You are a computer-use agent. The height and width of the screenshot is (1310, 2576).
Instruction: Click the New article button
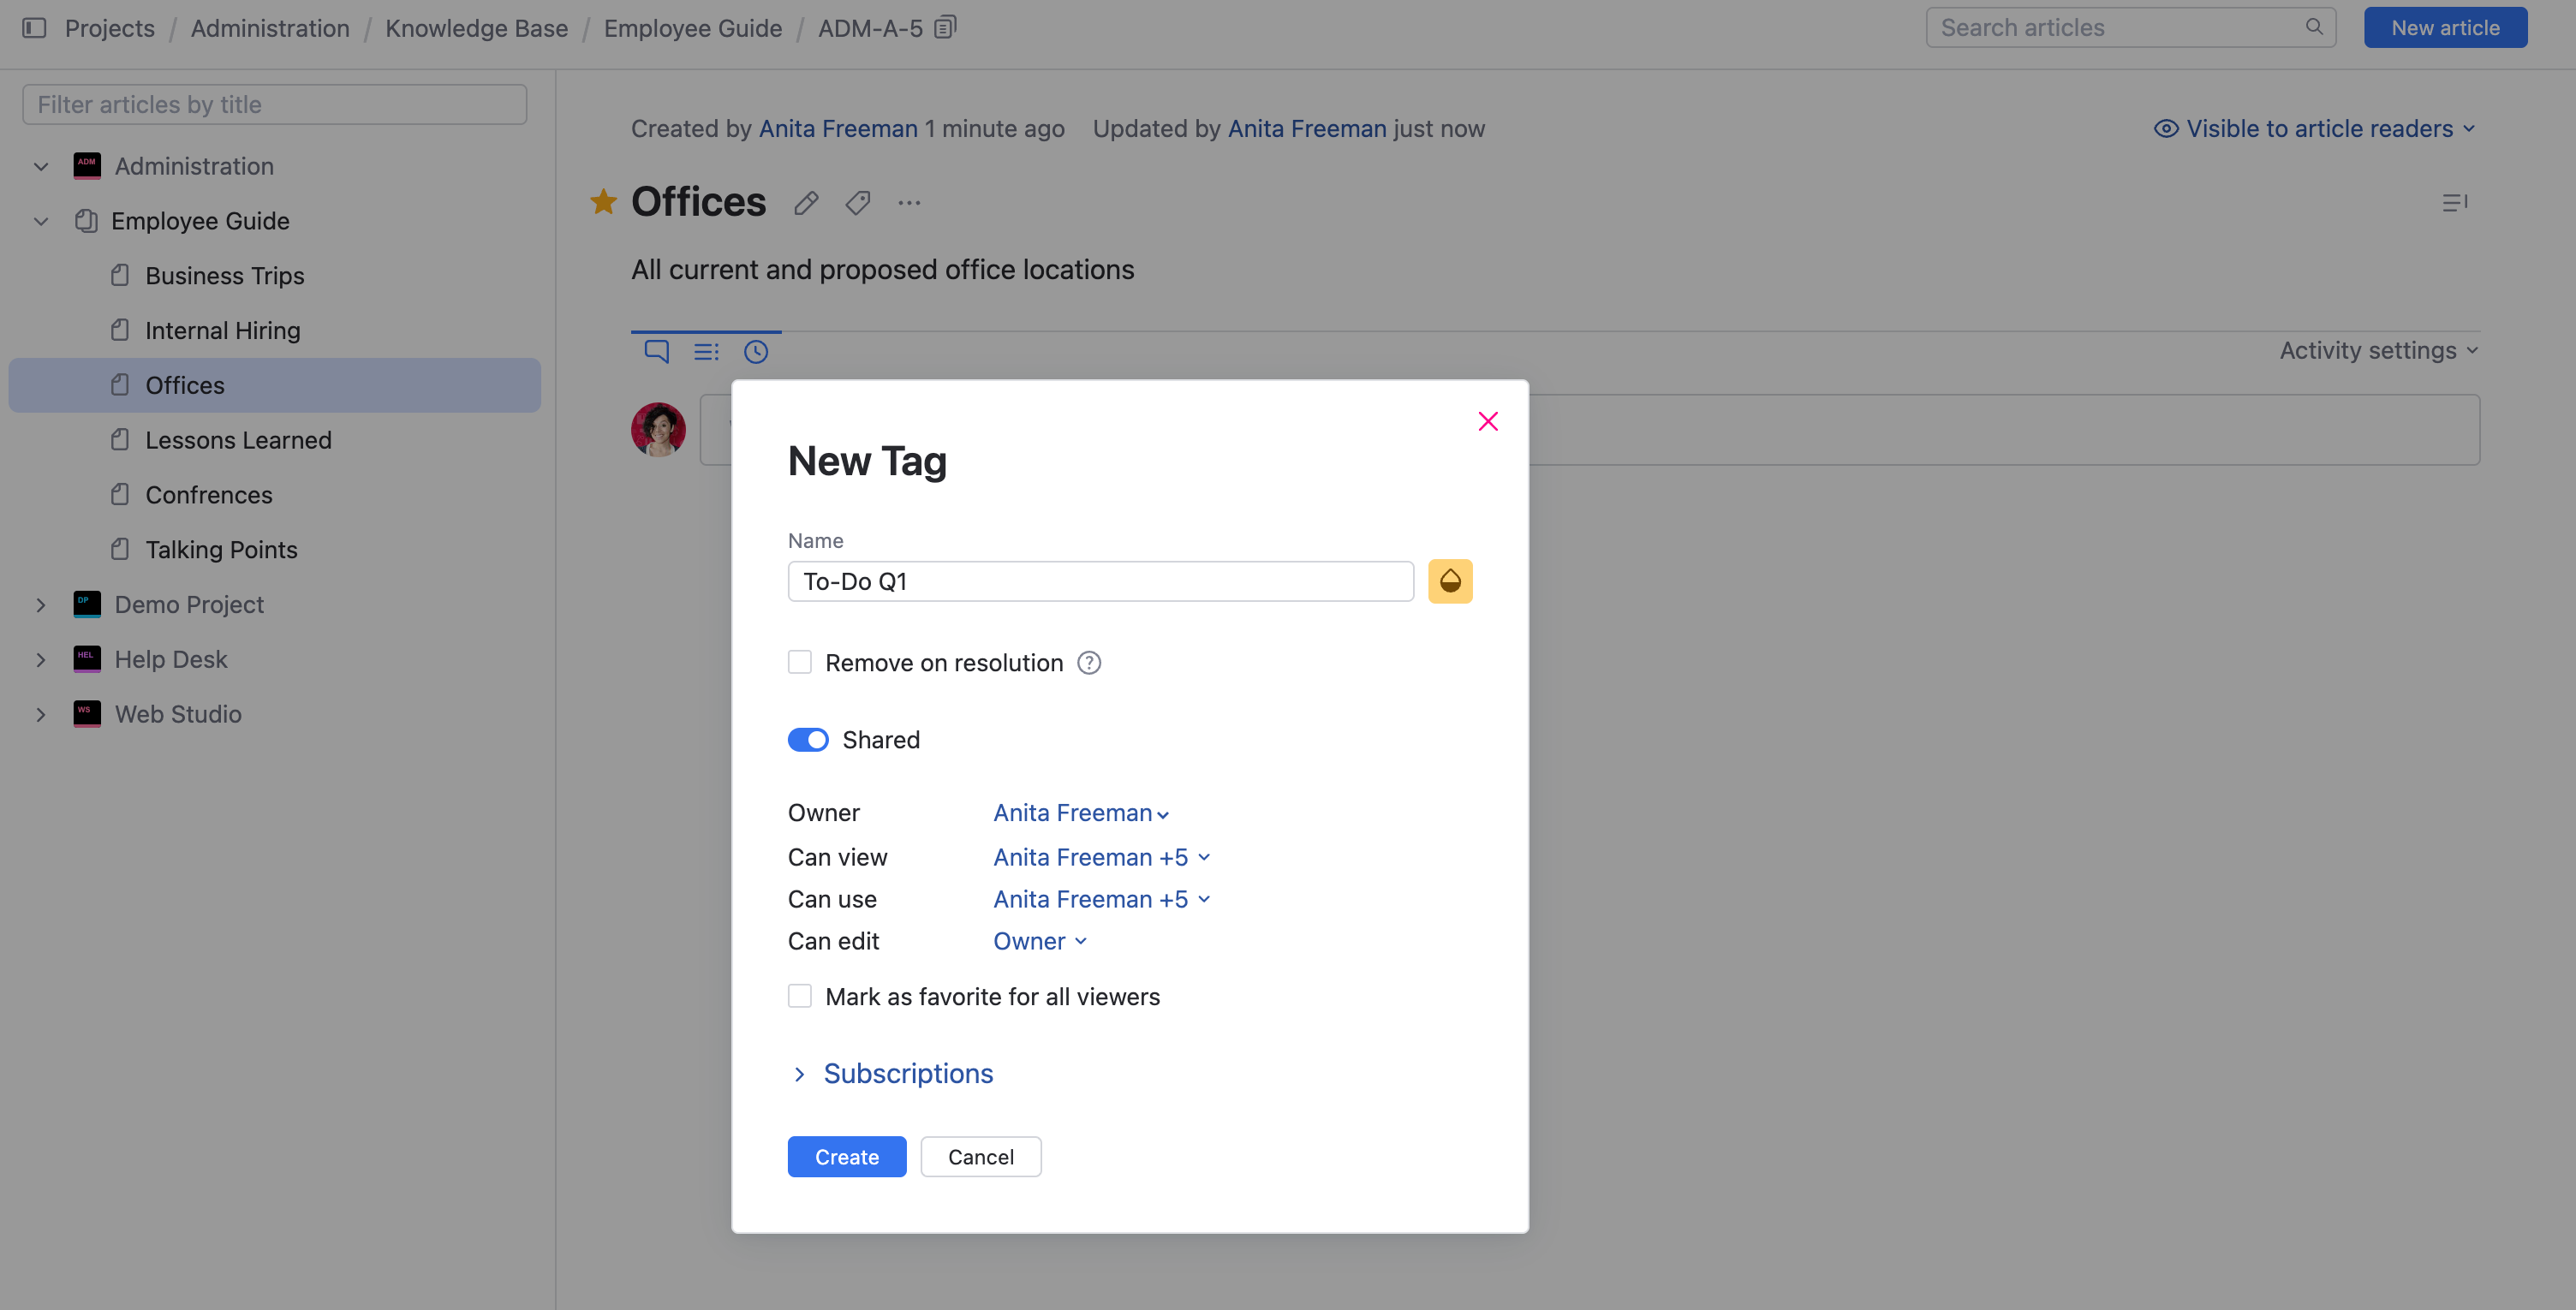(x=2444, y=27)
